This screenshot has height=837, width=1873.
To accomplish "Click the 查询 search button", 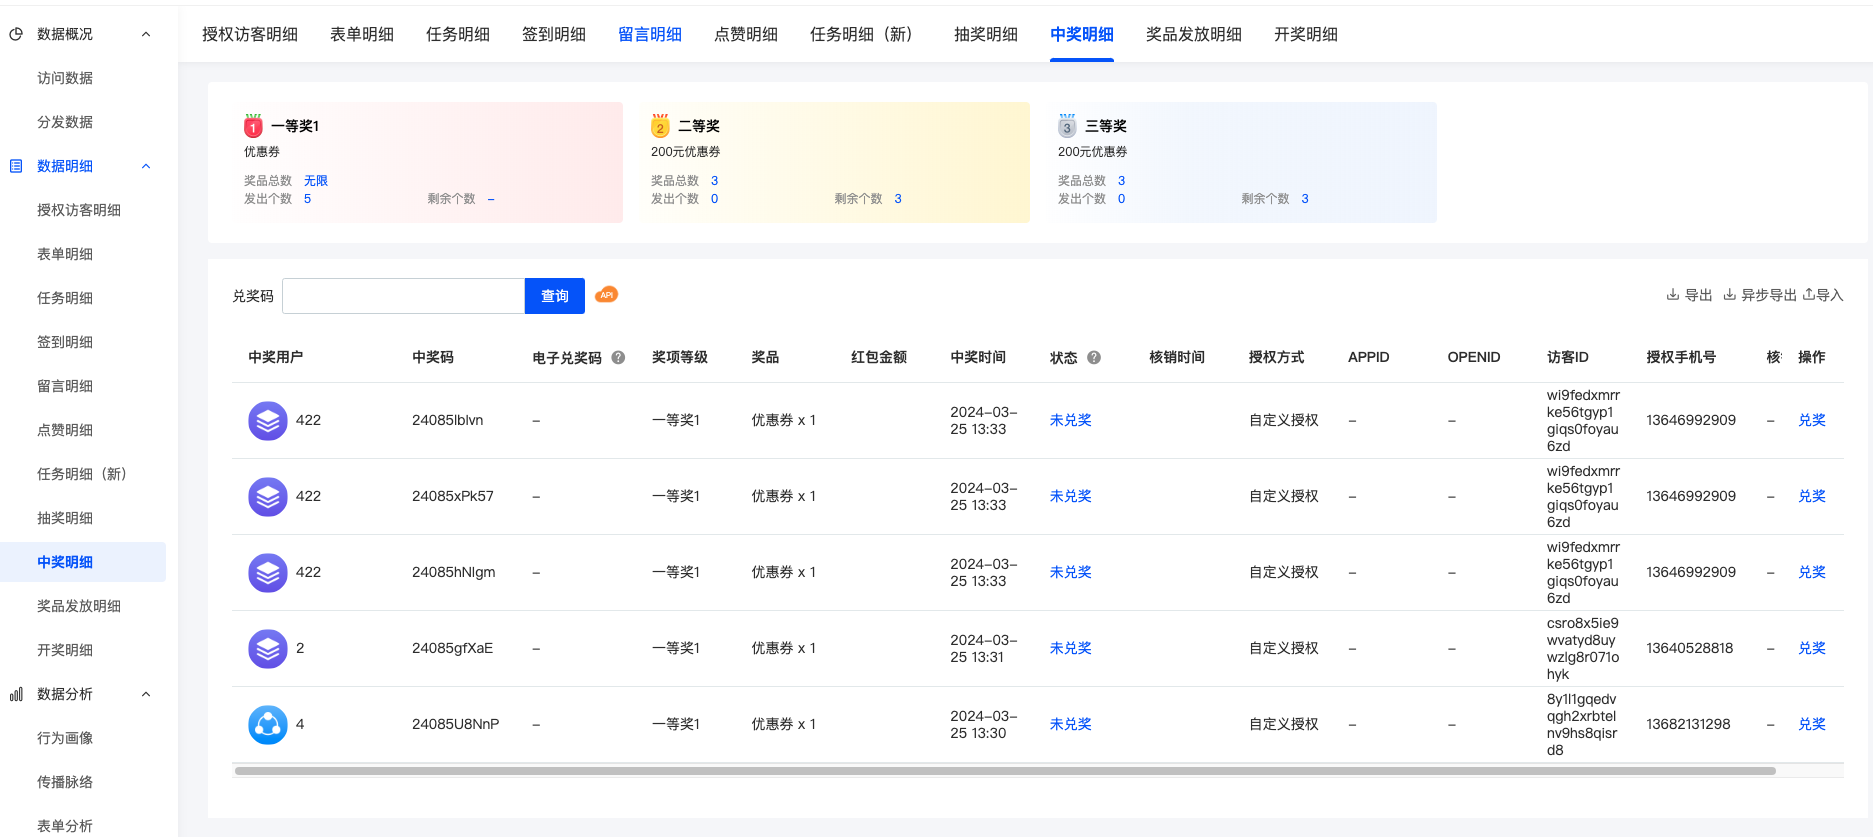I will tap(555, 296).
